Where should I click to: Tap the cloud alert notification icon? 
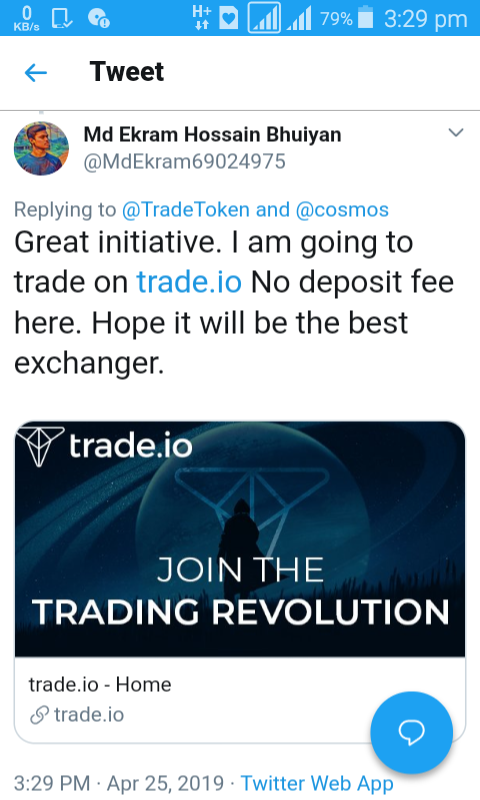pos(98,19)
